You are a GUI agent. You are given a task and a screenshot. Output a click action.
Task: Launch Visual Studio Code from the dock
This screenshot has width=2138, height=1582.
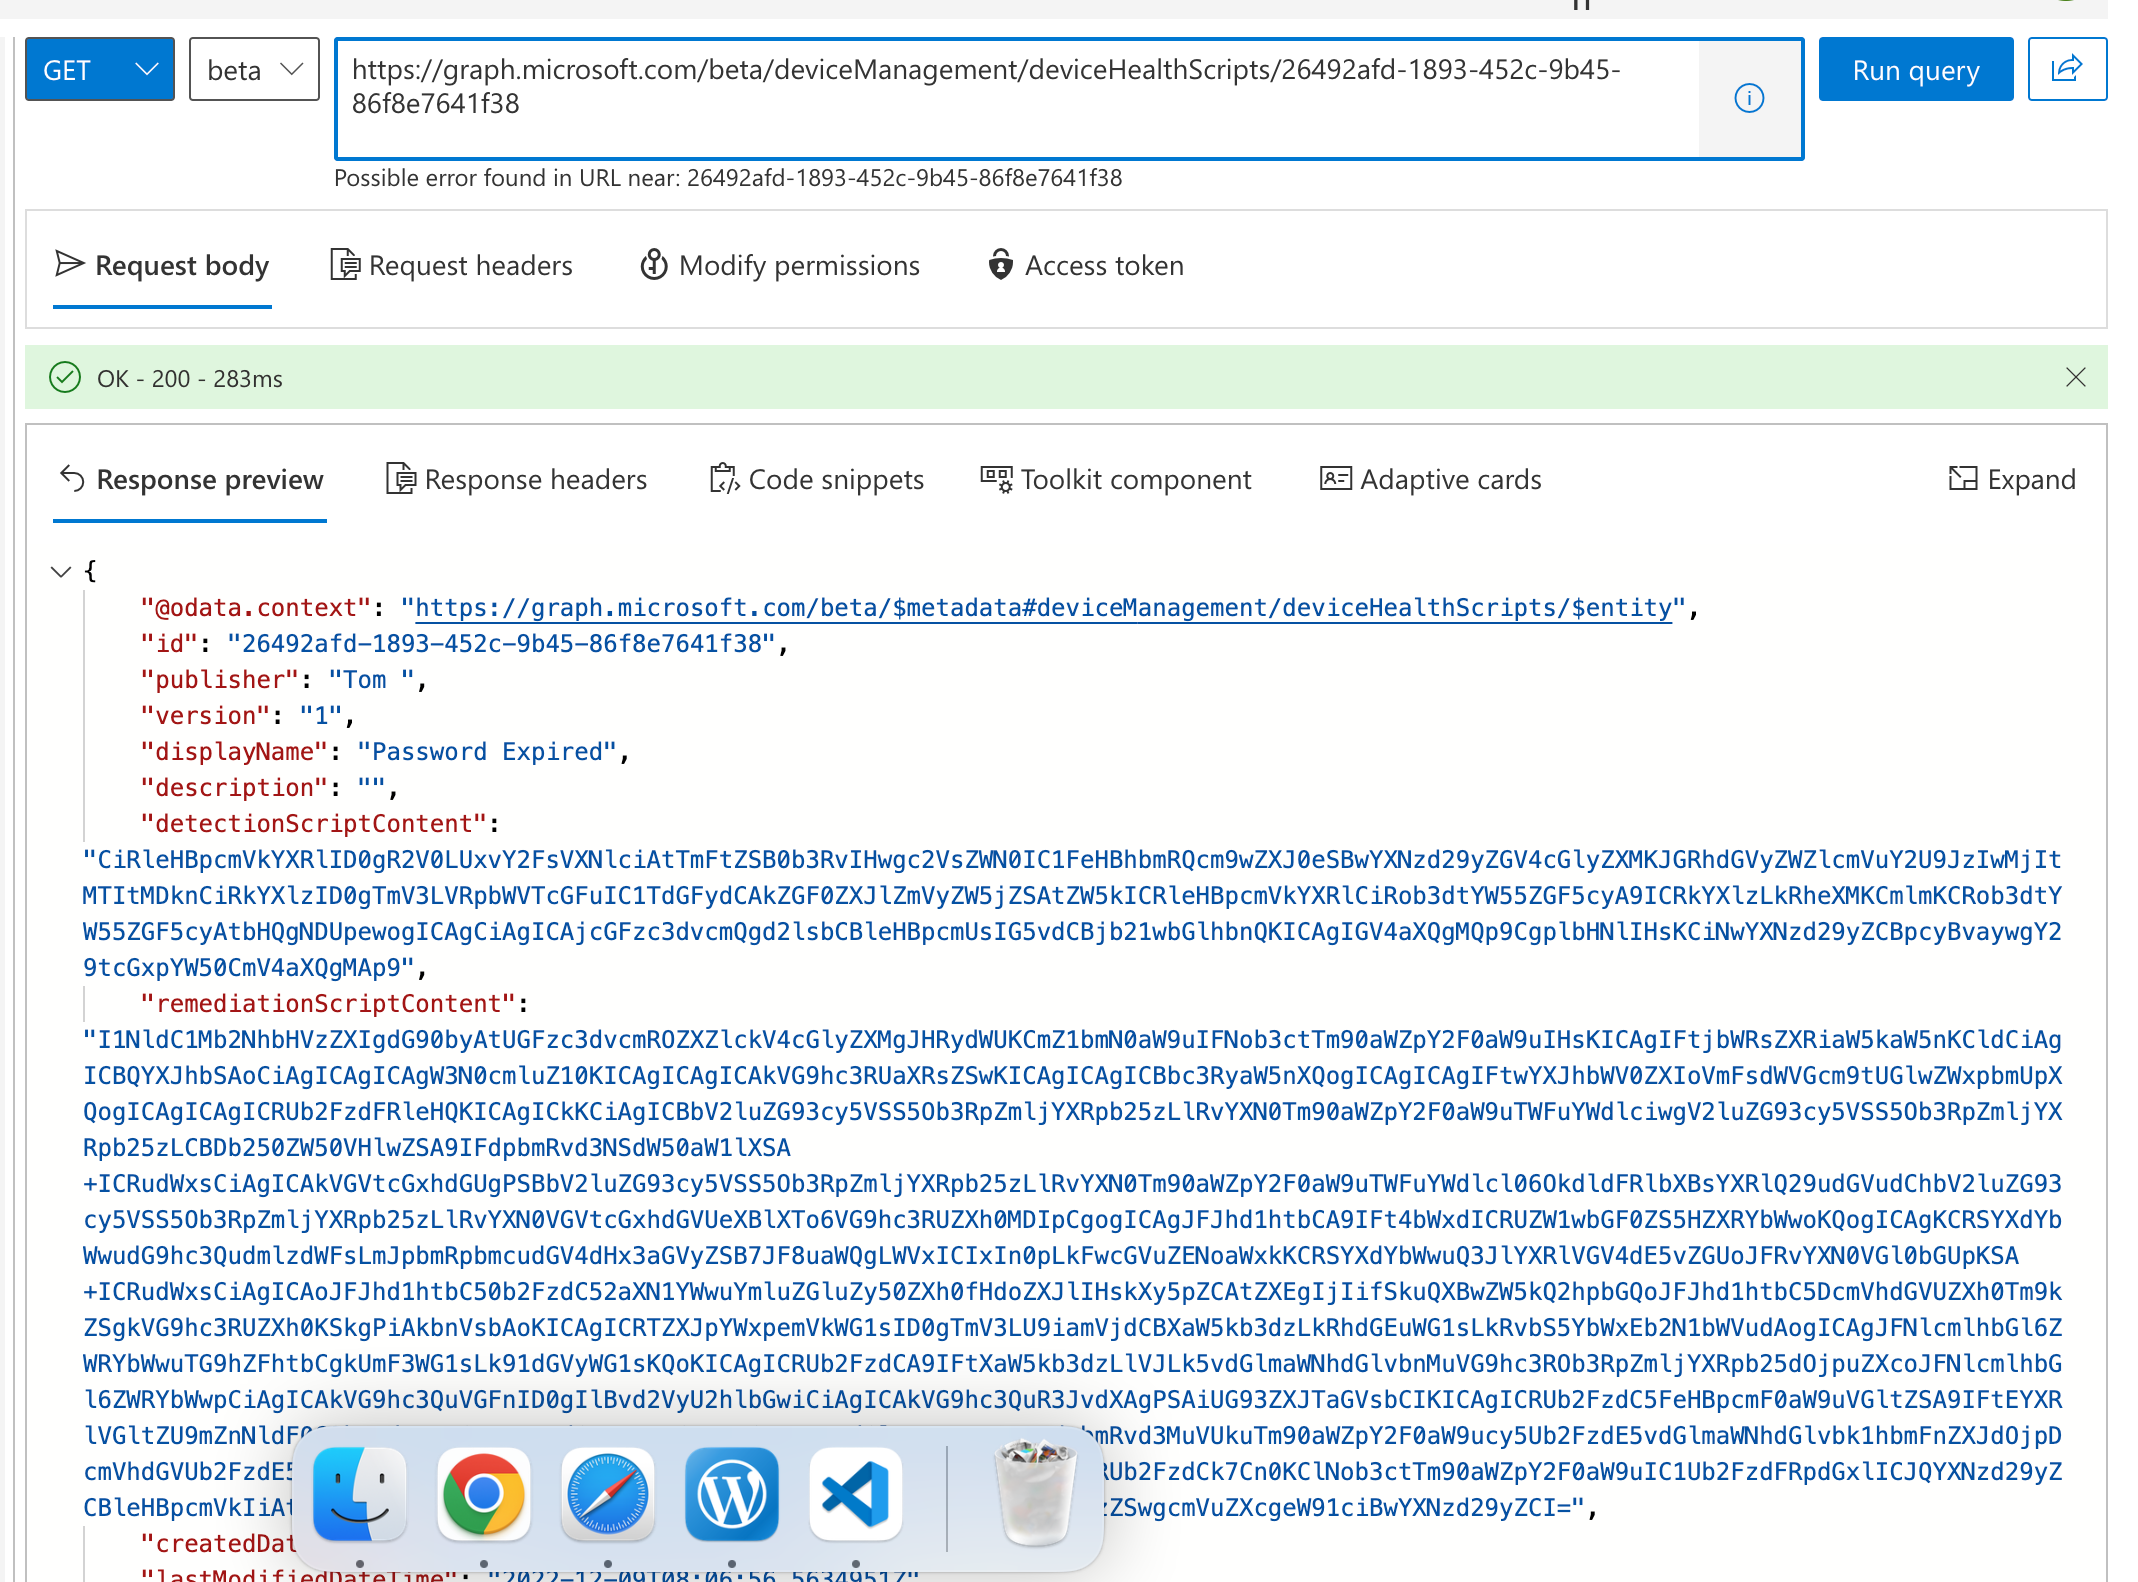pyautogui.click(x=855, y=1494)
